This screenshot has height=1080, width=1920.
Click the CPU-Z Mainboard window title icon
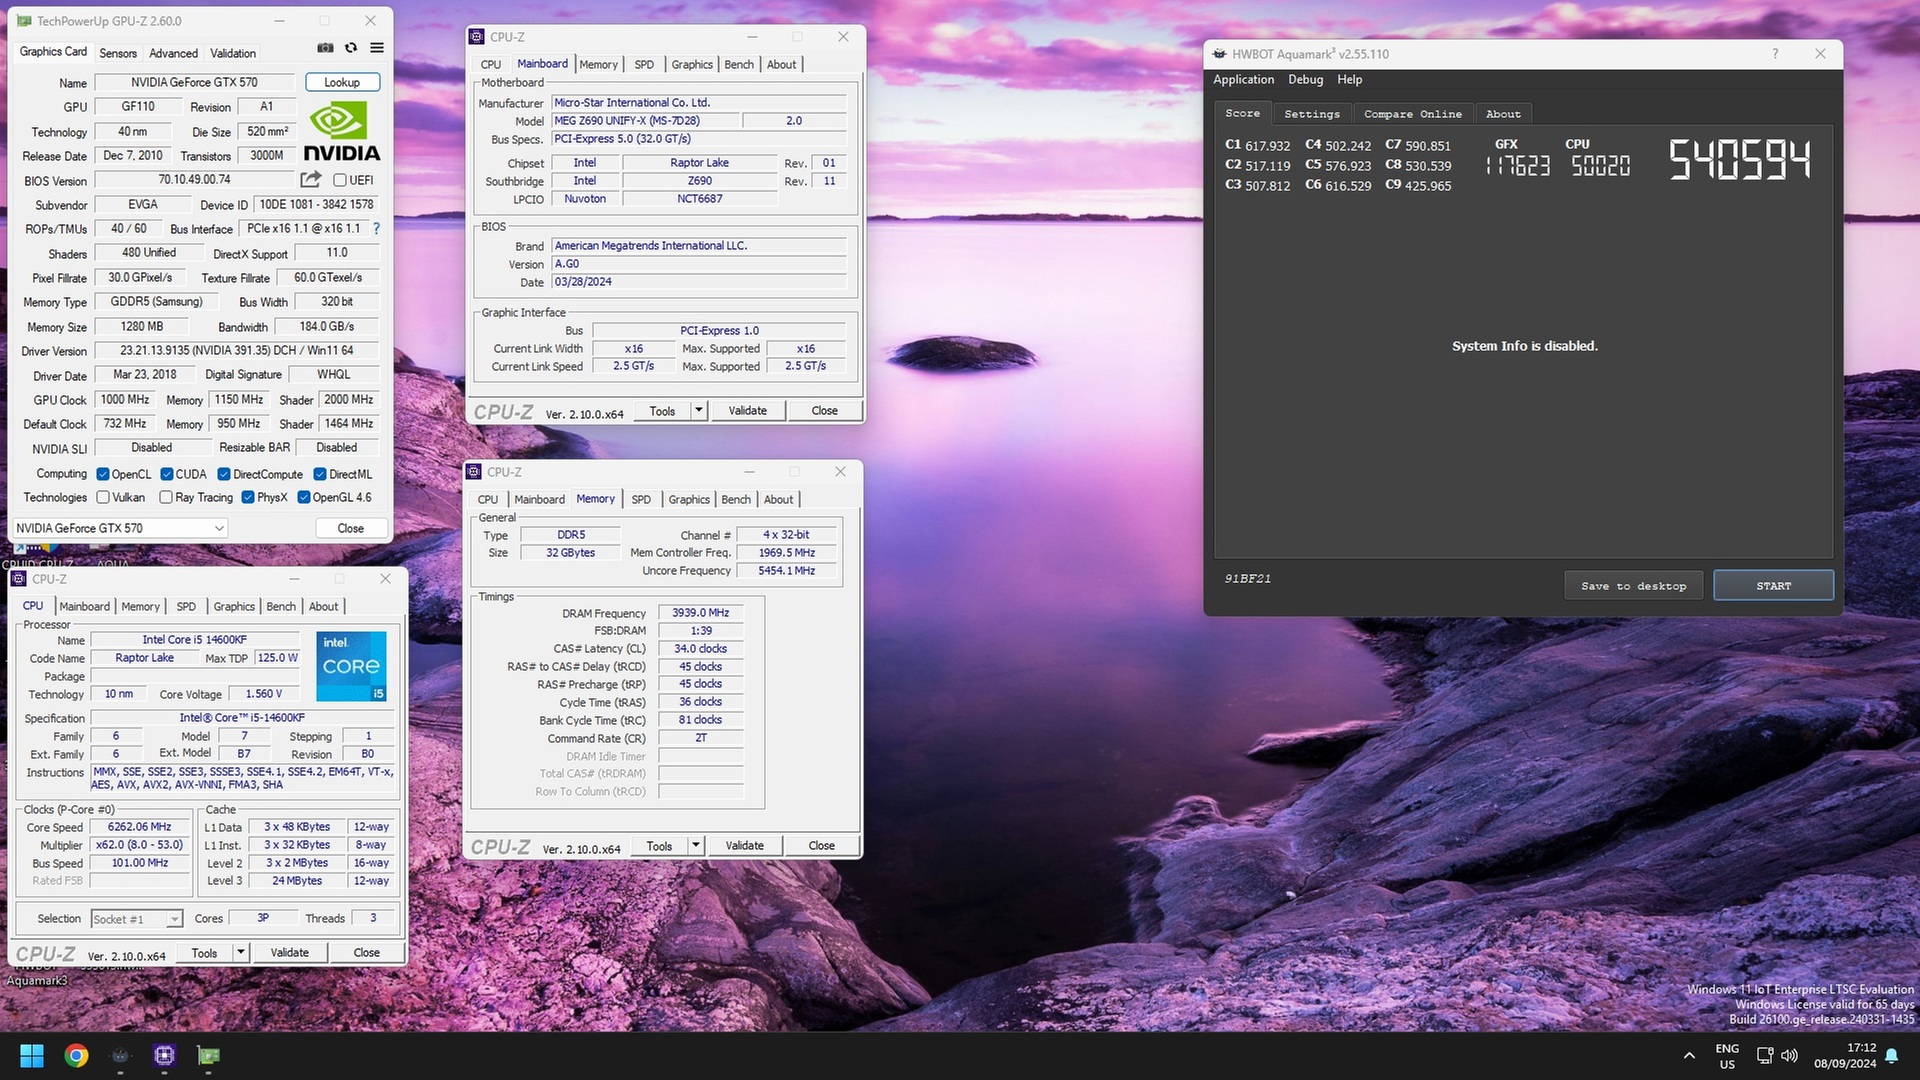(477, 37)
